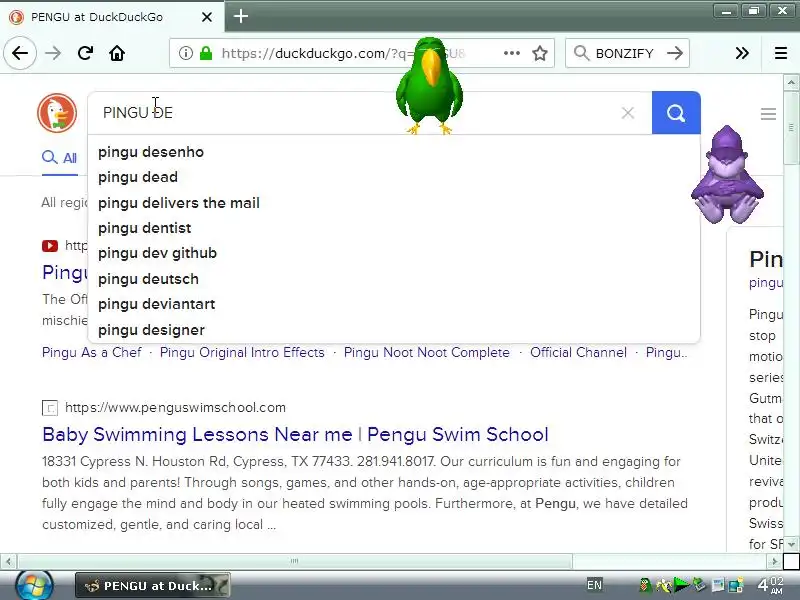The width and height of the screenshot is (800, 600).
Task: Choose suggestion pingu deviantart
Action: [157, 304]
